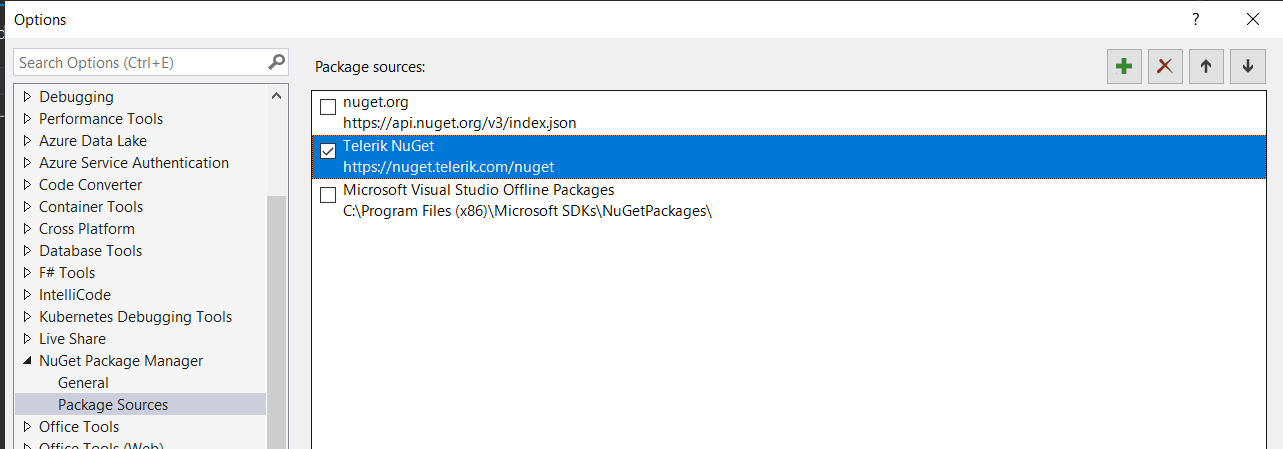Screen dimensions: 1283x449
Task: Enable the nuget.org package source checkbox
Action: click(x=328, y=107)
